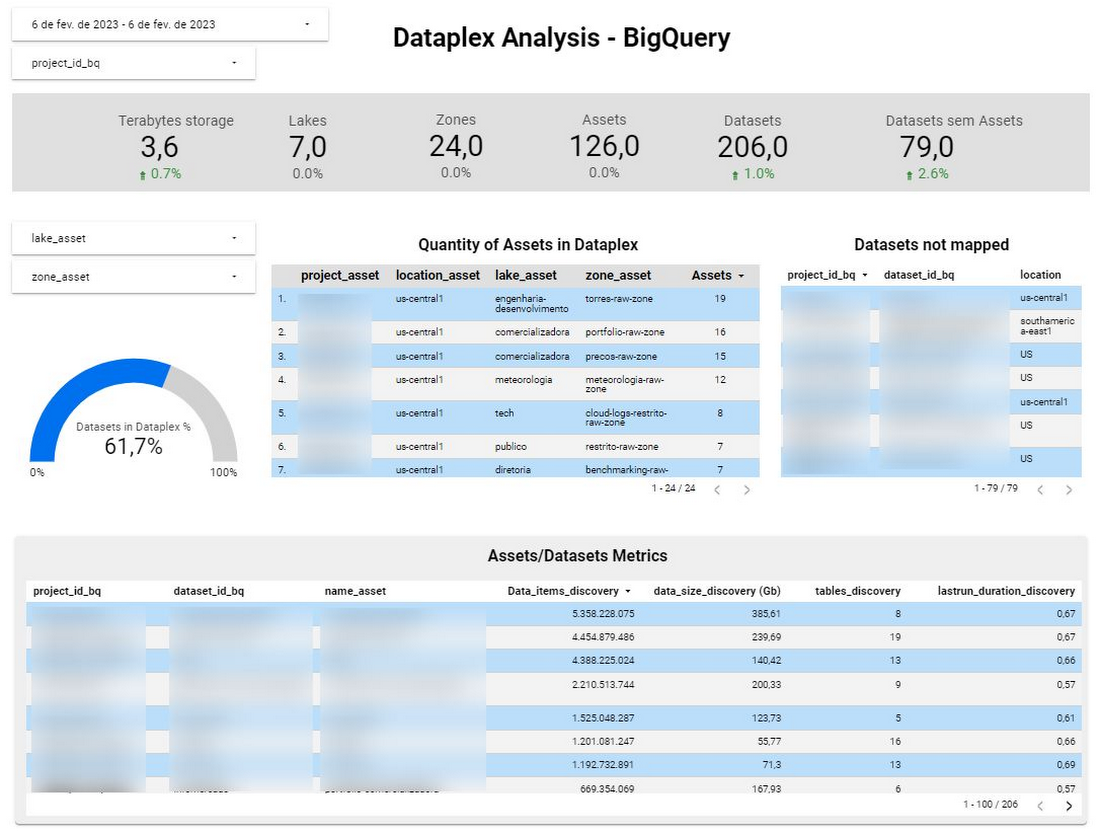1100x836 pixels.
Task: Open the project_id_bq filter dropdown
Action: pyautogui.click(x=133, y=63)
